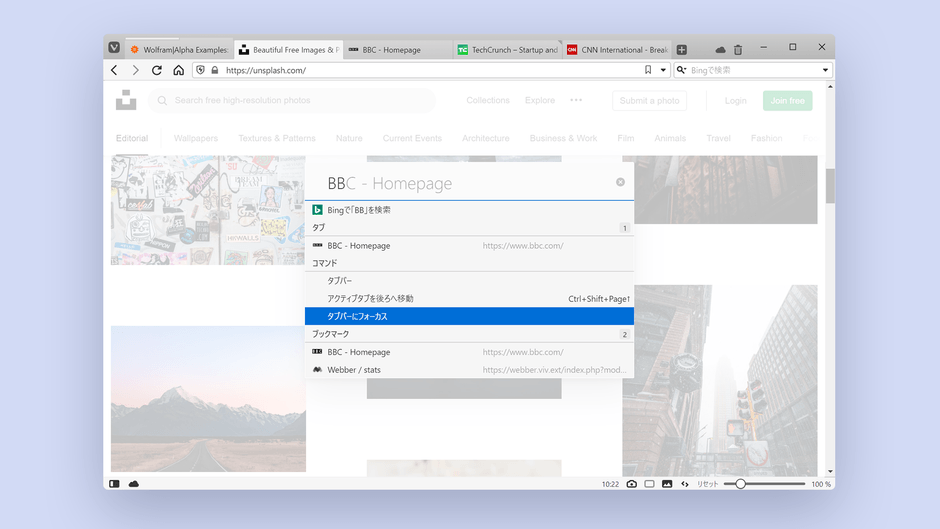
Task: Expand the address bar history dropdown
Action: point(663,70)
